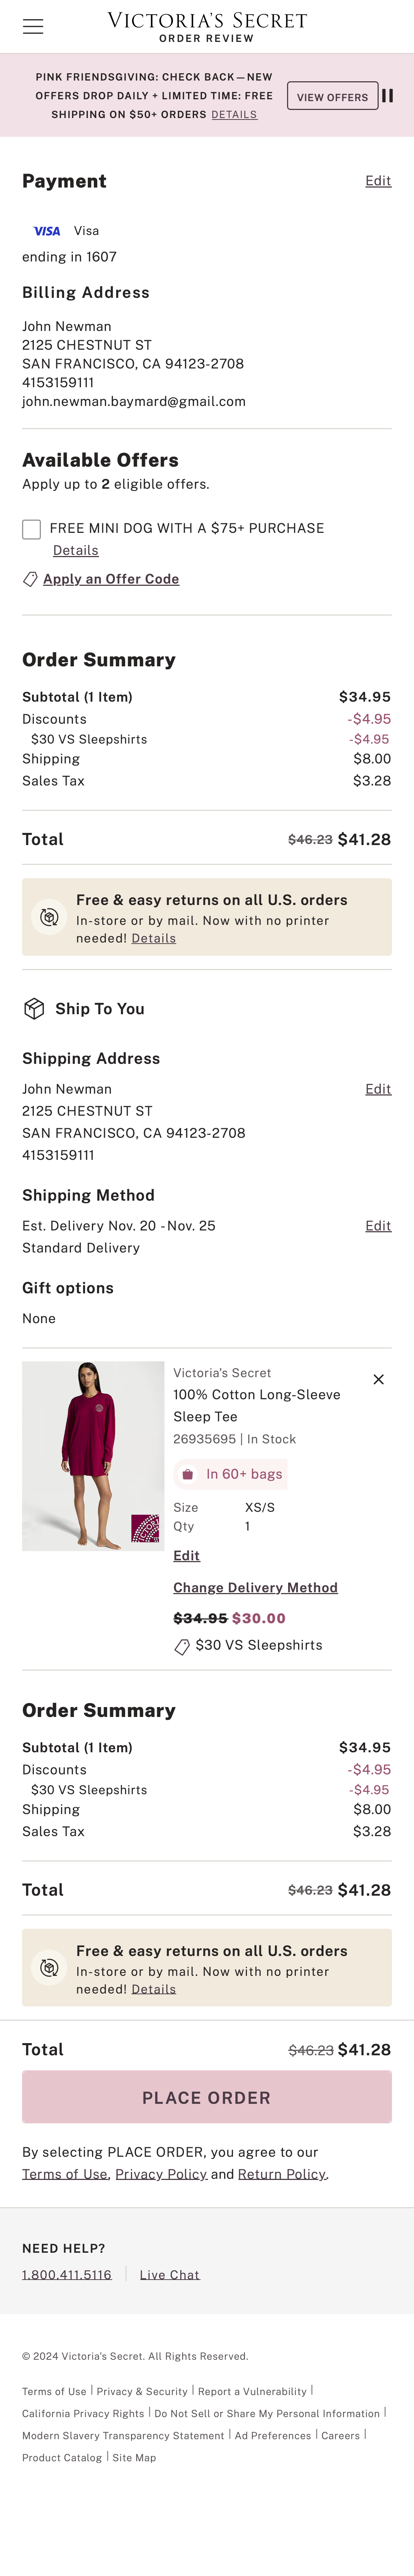Open Details for free returns info
The height and width of the screenshot is (2576, 414).
[153, 938]
